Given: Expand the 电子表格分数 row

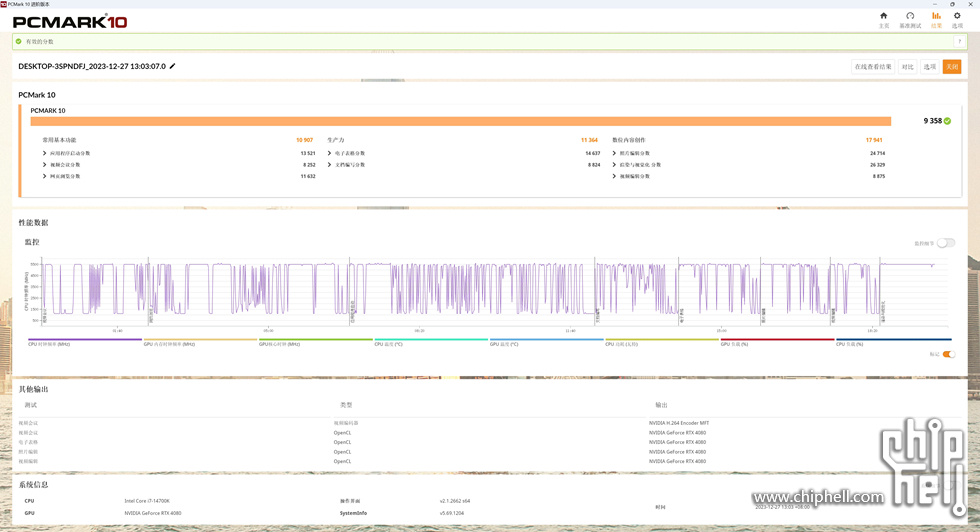Looking at the screenshot, I should pos(329,153).
